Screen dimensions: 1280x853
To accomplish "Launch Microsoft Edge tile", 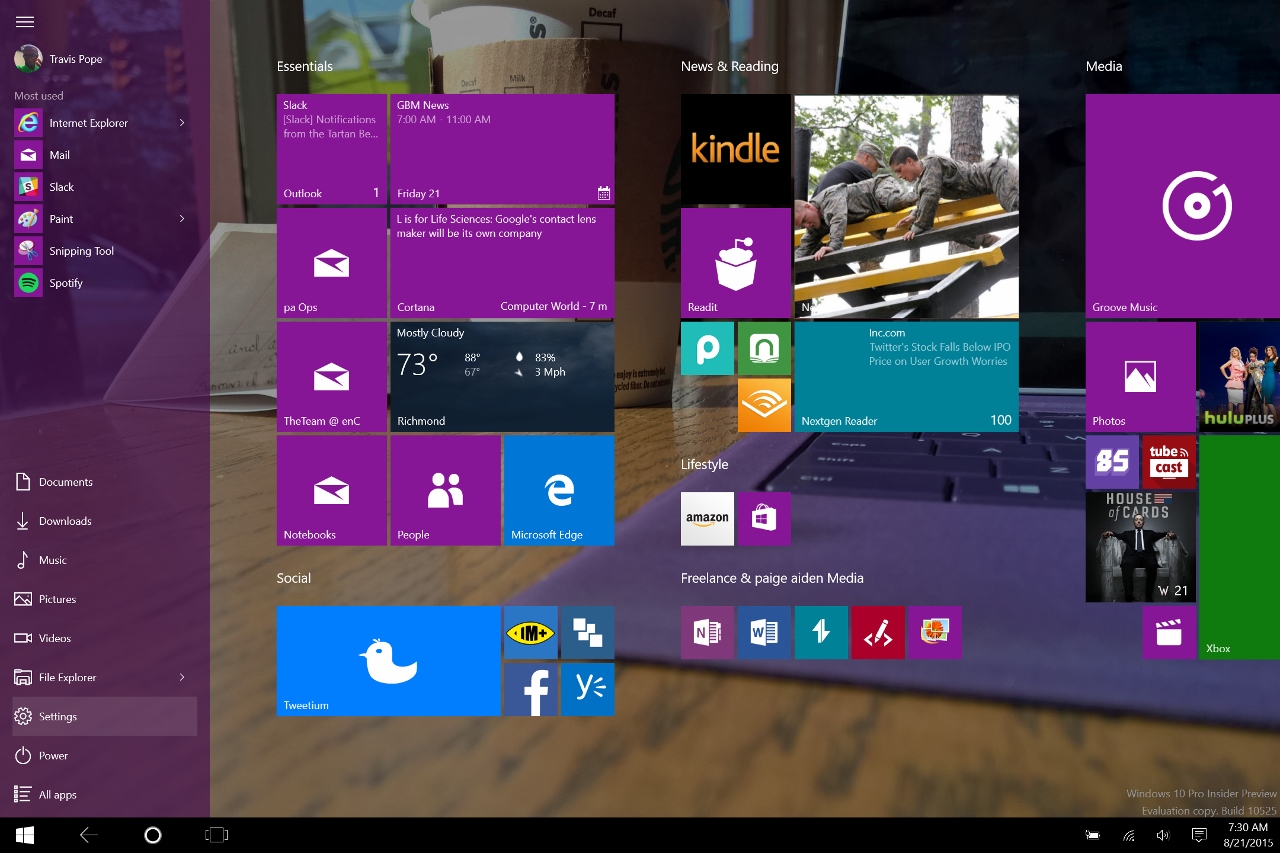I will [559, 490].
